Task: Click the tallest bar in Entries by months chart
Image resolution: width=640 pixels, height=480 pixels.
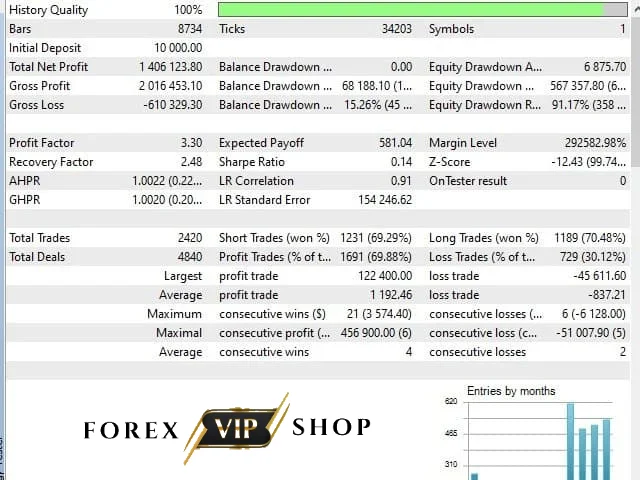Action: point(570,442)
